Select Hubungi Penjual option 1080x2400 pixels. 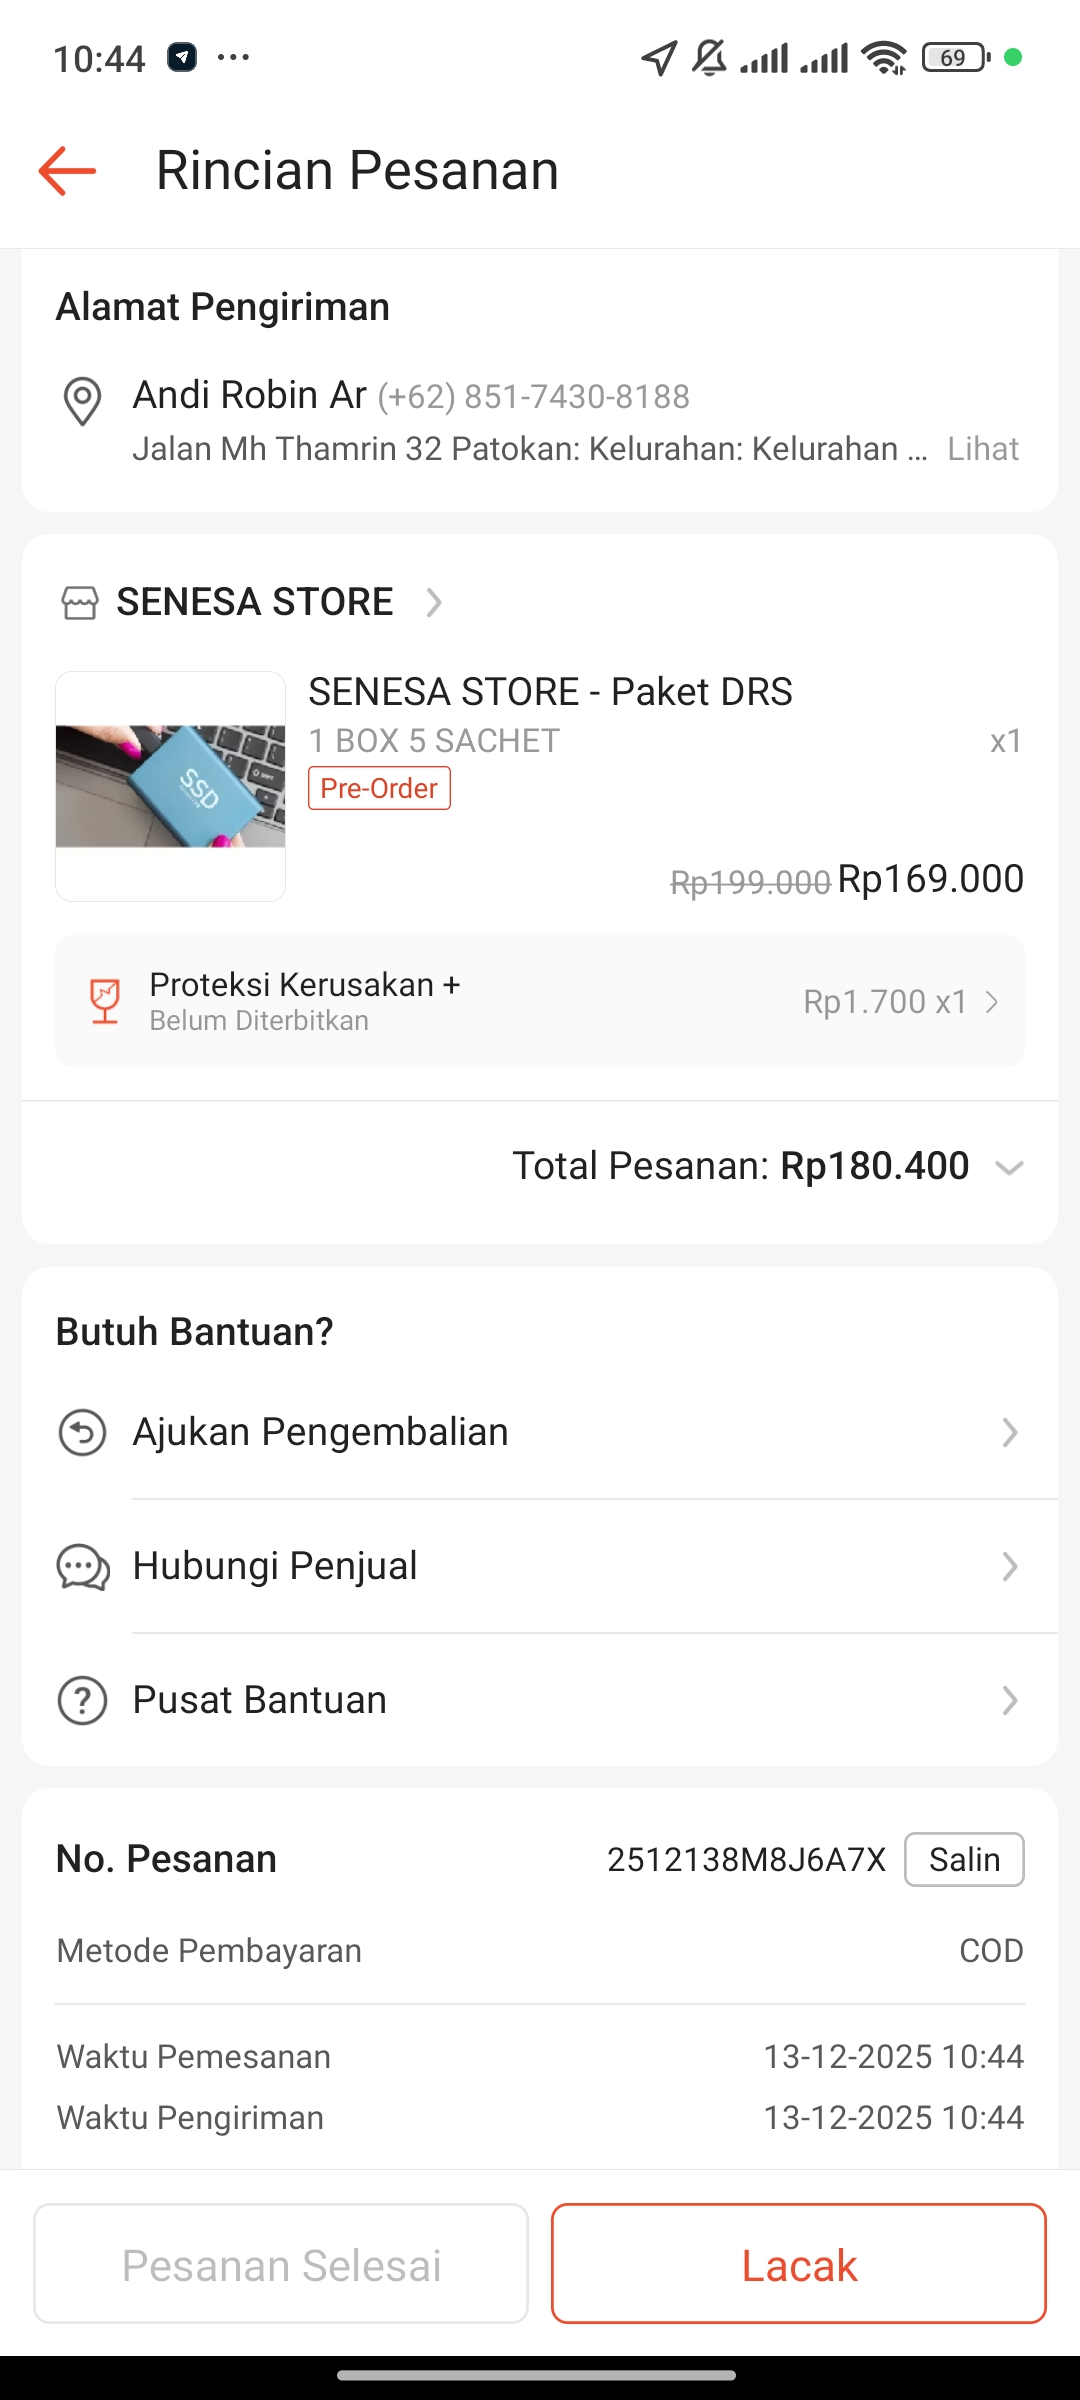[x=275, y=1566]
